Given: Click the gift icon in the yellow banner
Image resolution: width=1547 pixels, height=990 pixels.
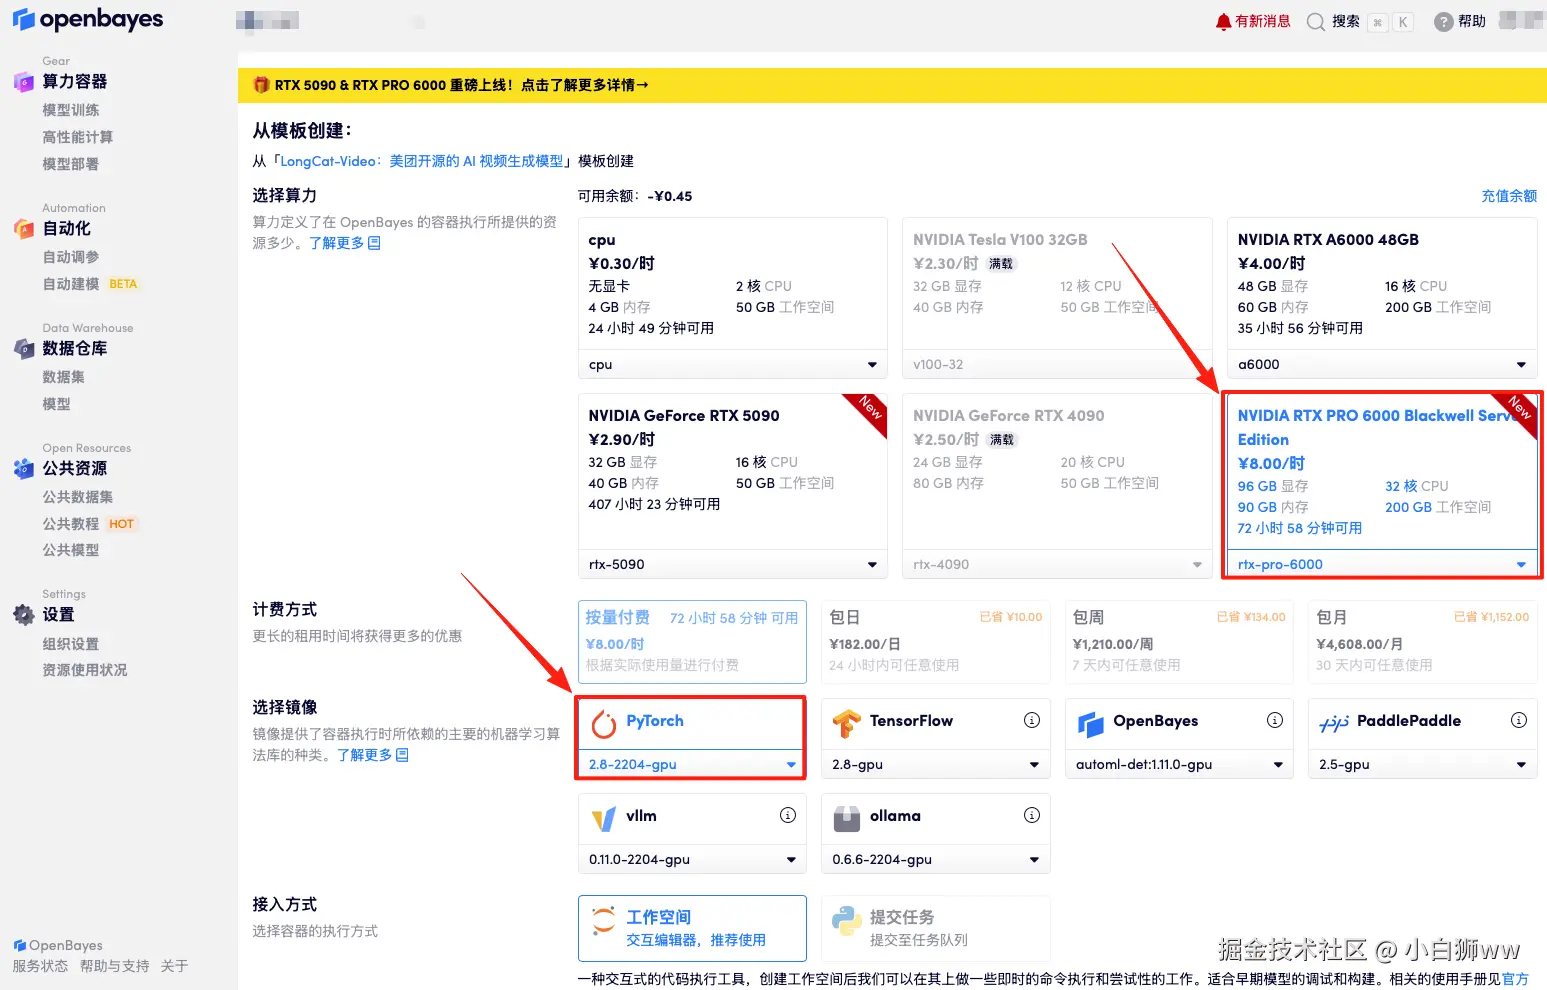Looking at the screenshot, I should [x=261, y=85].
